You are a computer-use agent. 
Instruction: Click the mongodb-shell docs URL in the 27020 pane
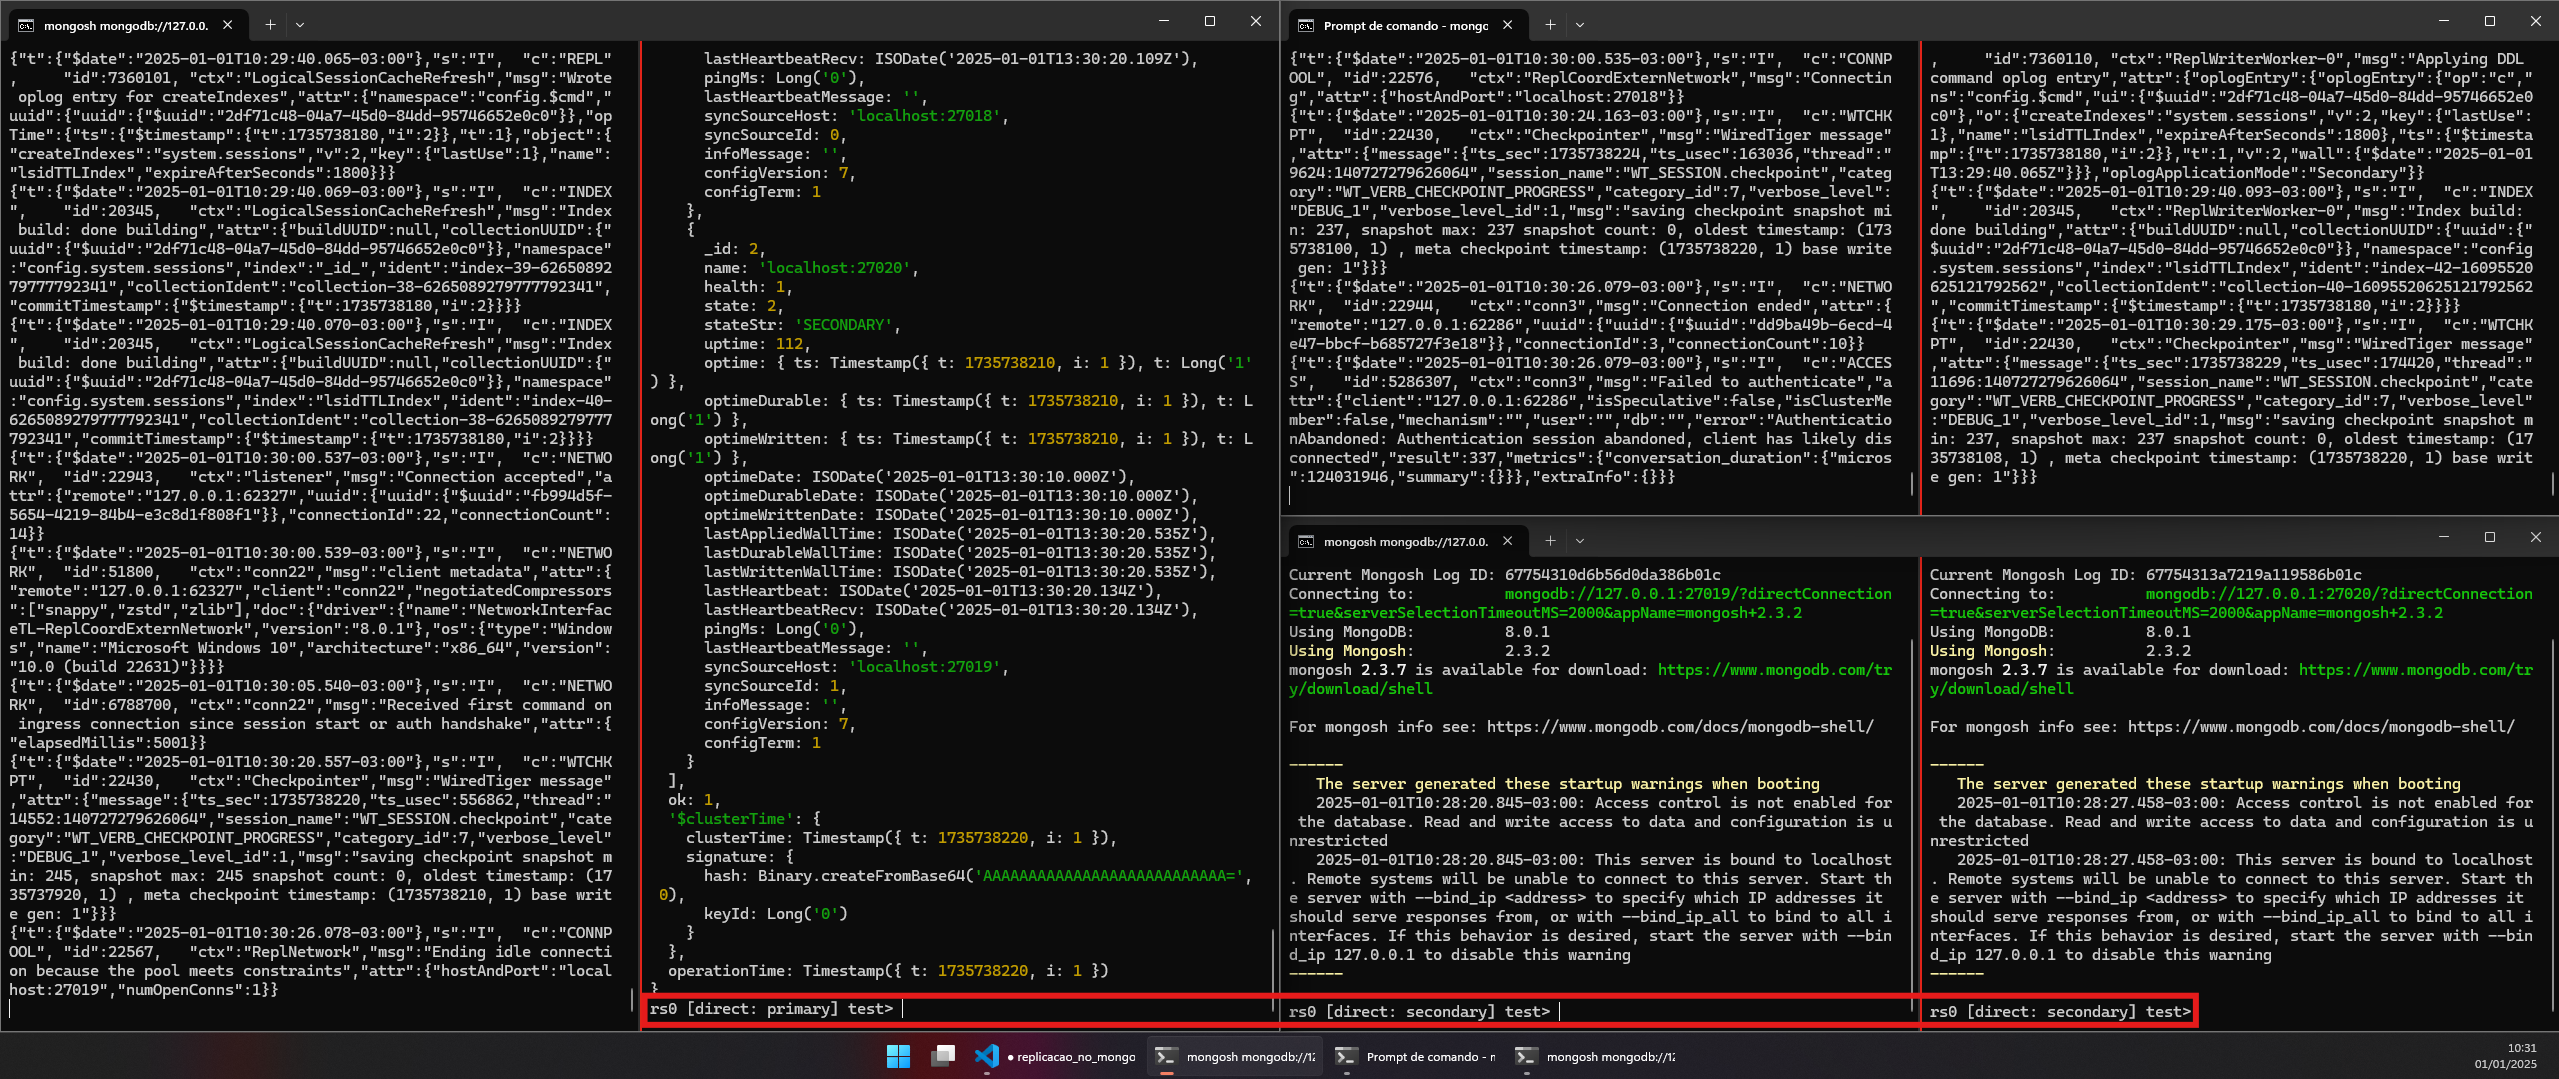[x=2321, y=727]
